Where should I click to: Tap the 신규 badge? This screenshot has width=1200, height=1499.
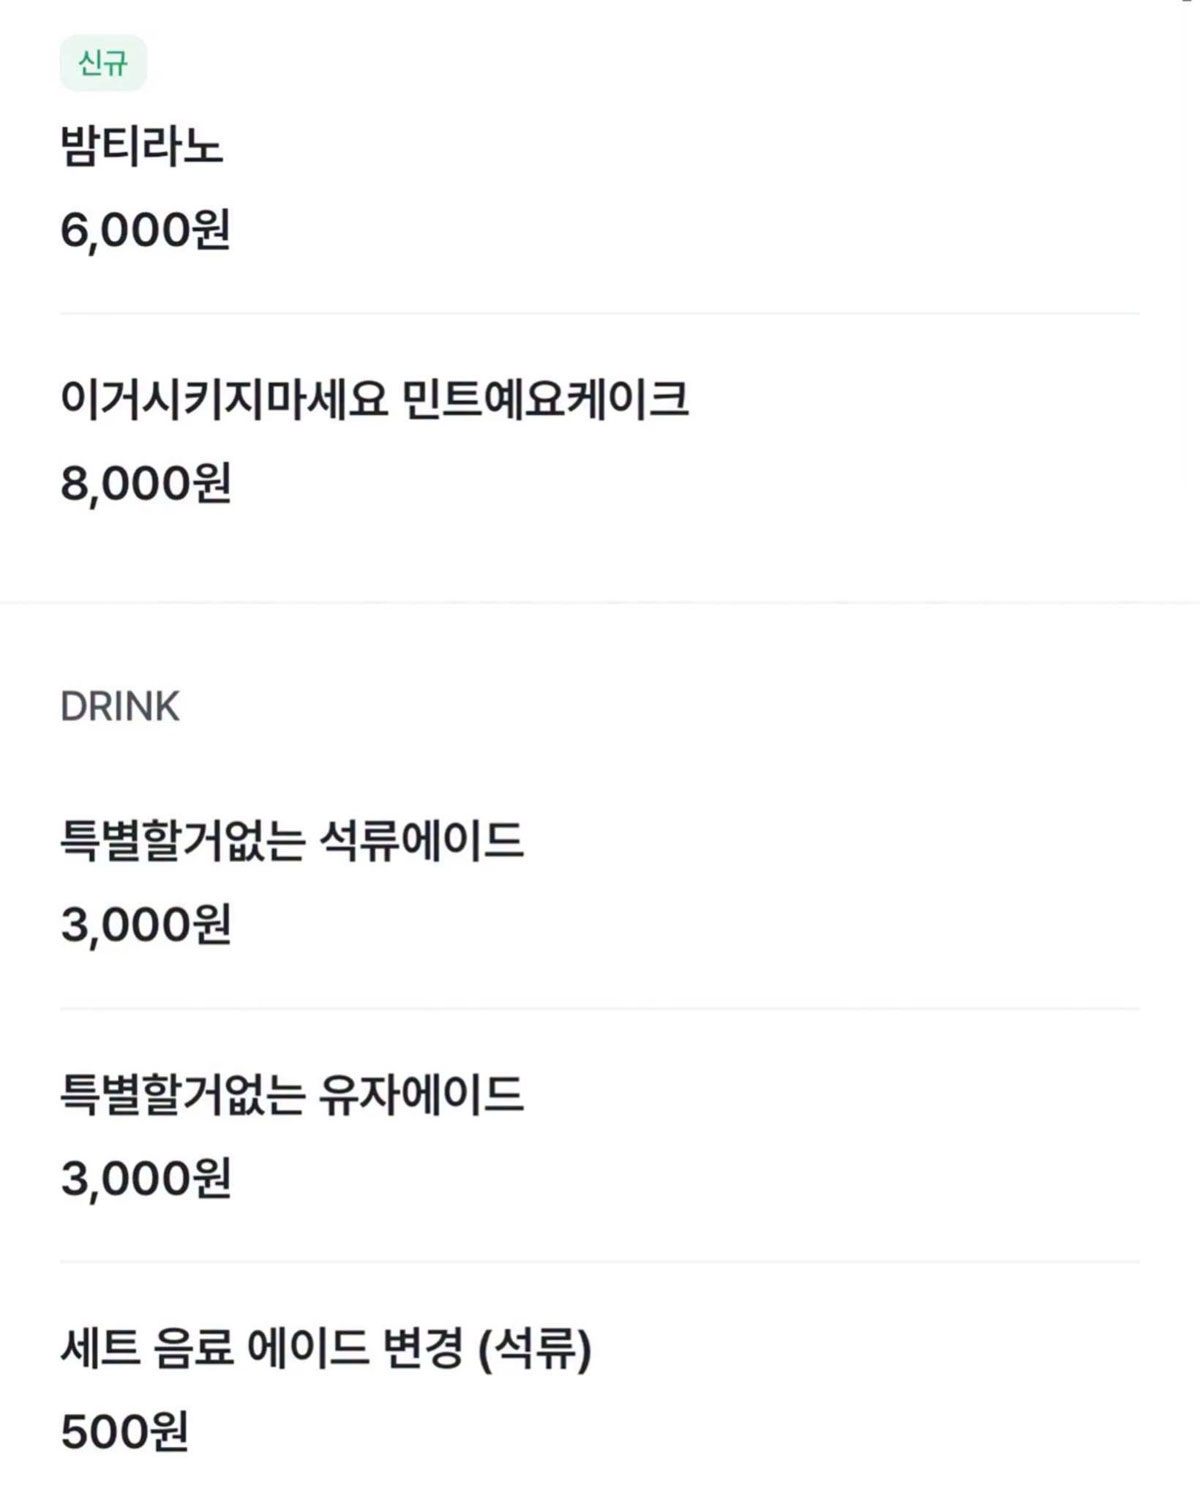(x=103, y=63)
